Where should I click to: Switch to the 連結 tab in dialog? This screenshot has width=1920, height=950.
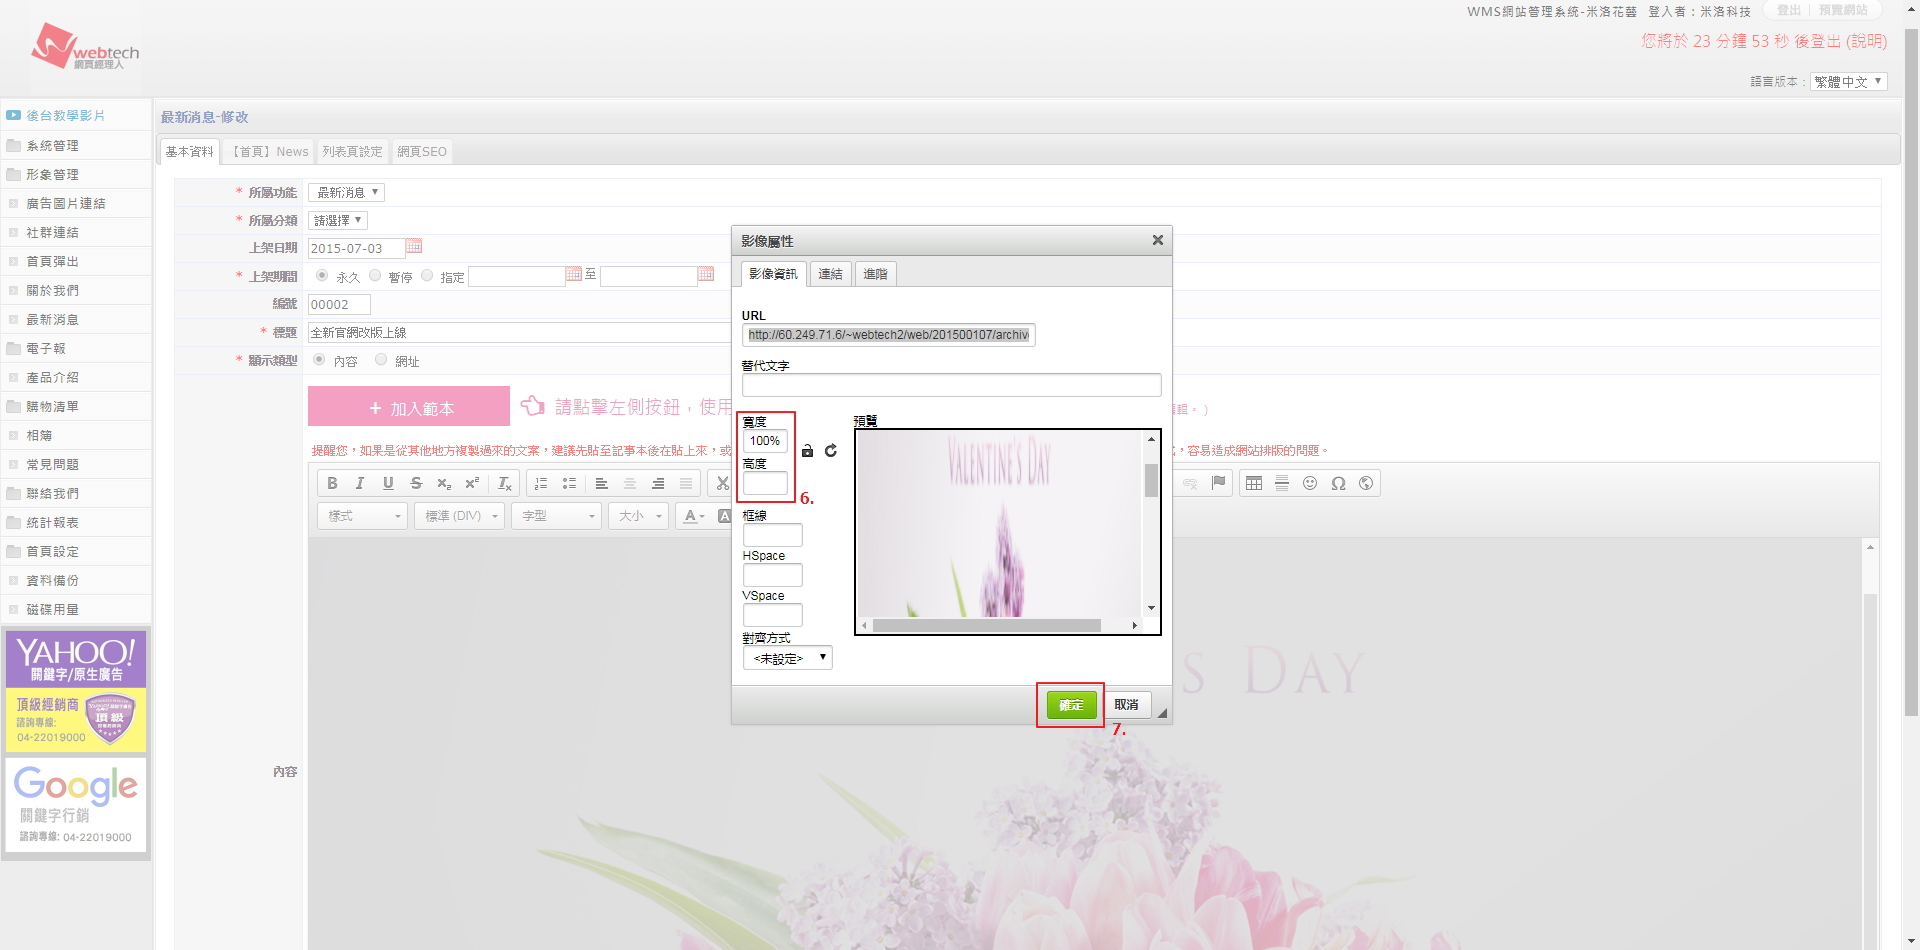point(830,274)
